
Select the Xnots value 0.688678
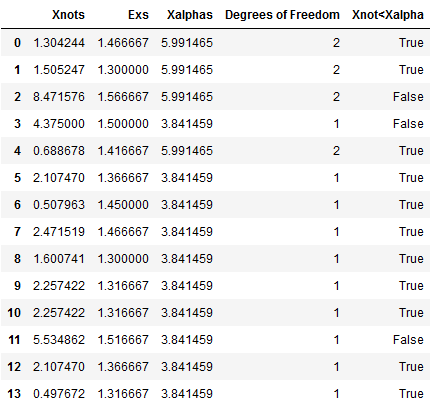pos(59,151)
